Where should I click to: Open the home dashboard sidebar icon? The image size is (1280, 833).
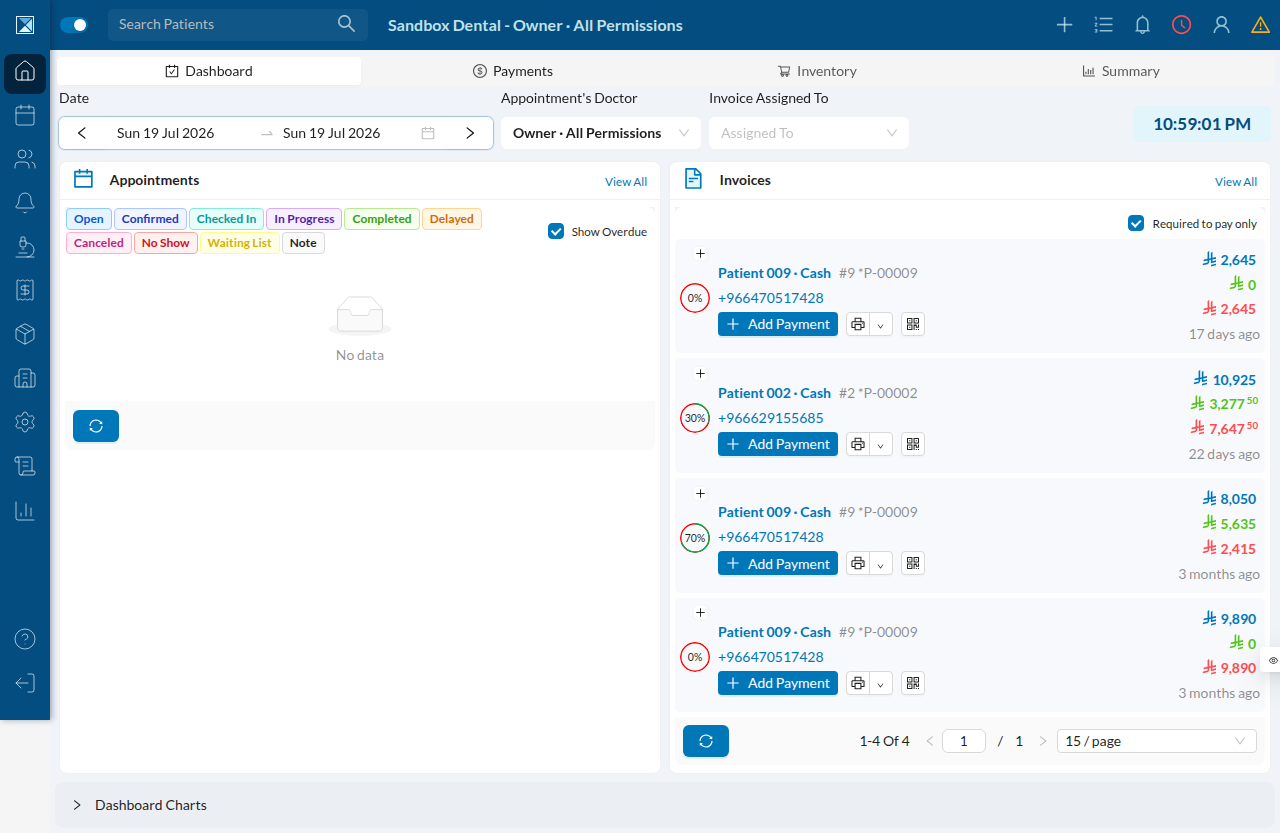[25, 72]
